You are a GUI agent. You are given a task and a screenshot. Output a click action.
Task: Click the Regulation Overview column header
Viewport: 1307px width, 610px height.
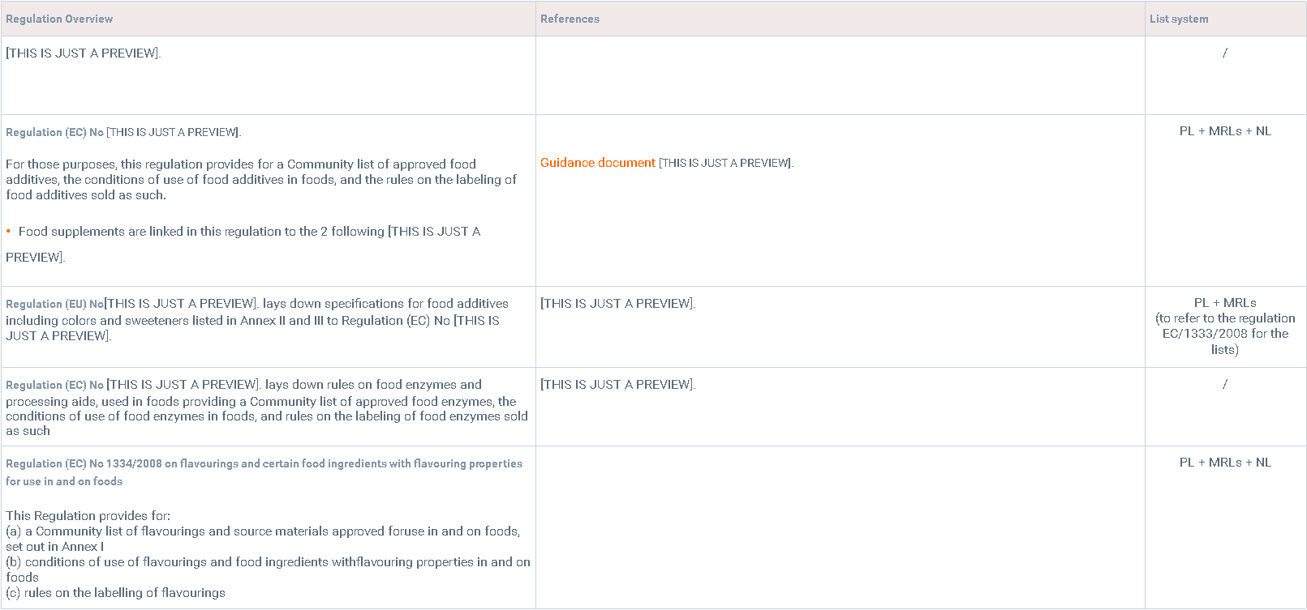(x=59, y=19)
